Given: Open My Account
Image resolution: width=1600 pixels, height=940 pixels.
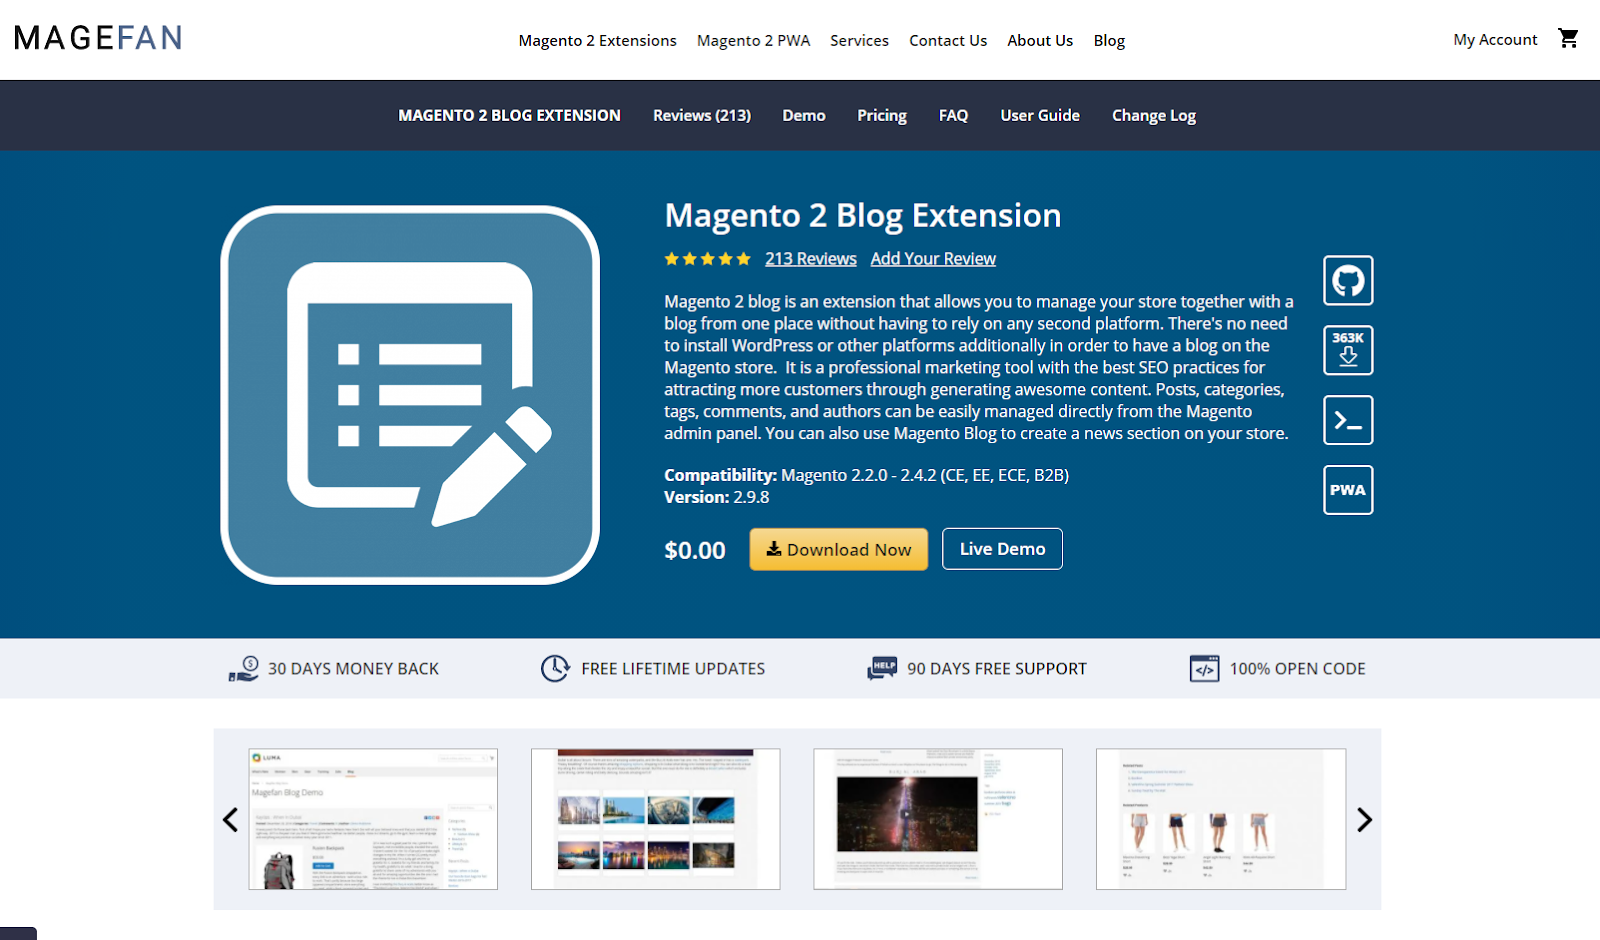Looking at the screenshot, I should (x=1495, y=40).
